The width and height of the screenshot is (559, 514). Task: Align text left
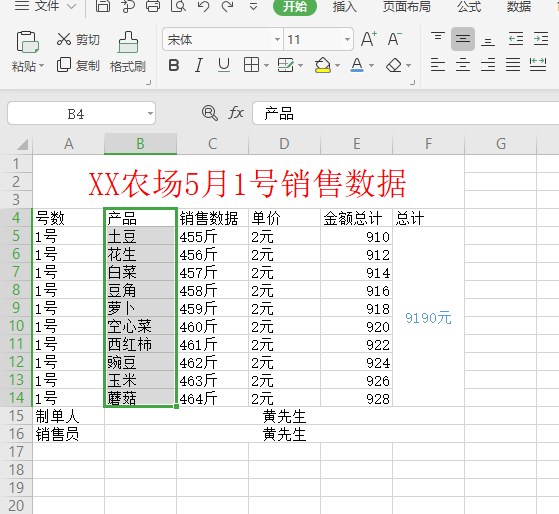coord(438,65)
